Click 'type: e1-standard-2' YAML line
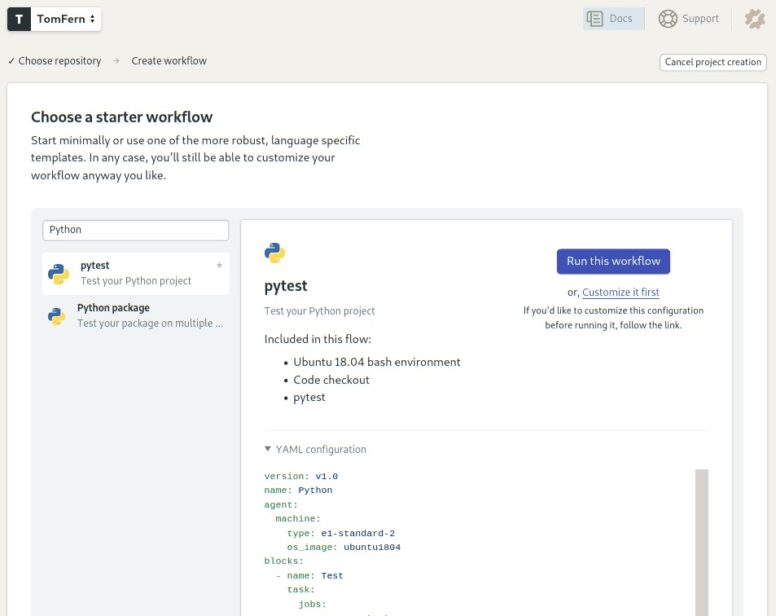 point(341,533)
